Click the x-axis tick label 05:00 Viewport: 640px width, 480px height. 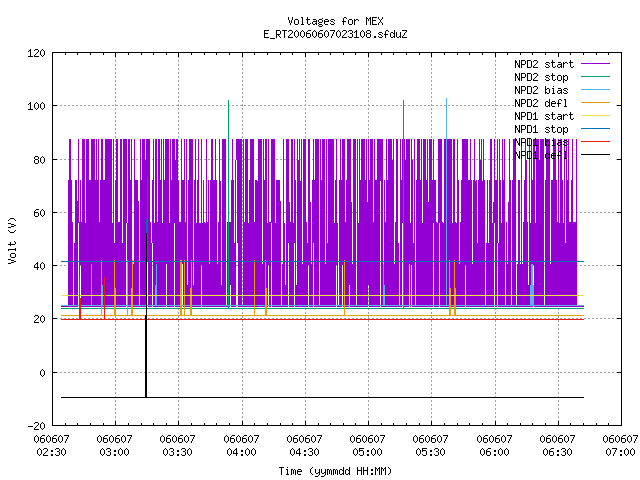tap(367, 452)
